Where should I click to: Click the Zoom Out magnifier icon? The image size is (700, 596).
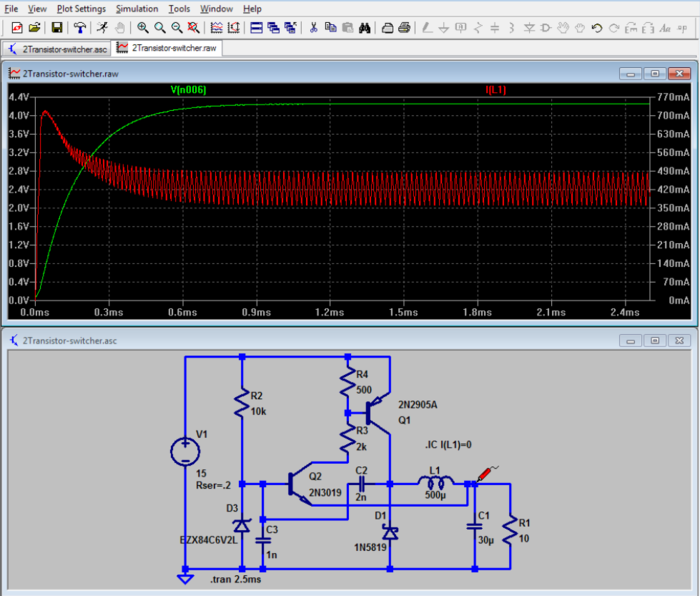[x=177, y=28]
